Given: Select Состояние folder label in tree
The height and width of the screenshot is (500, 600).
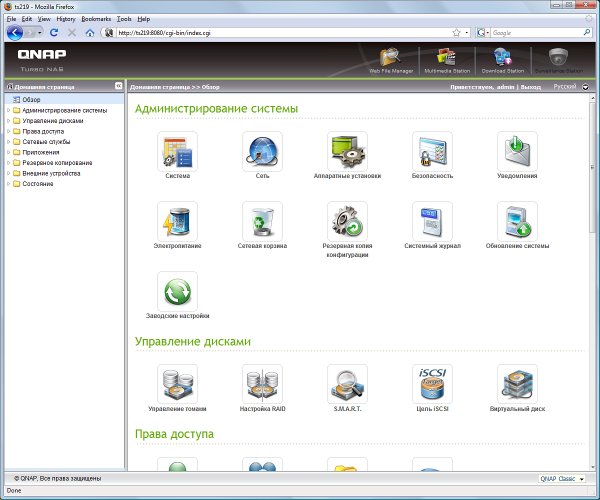Looking at the screenshot, I should pyautogui.click(x=38, y=184).
